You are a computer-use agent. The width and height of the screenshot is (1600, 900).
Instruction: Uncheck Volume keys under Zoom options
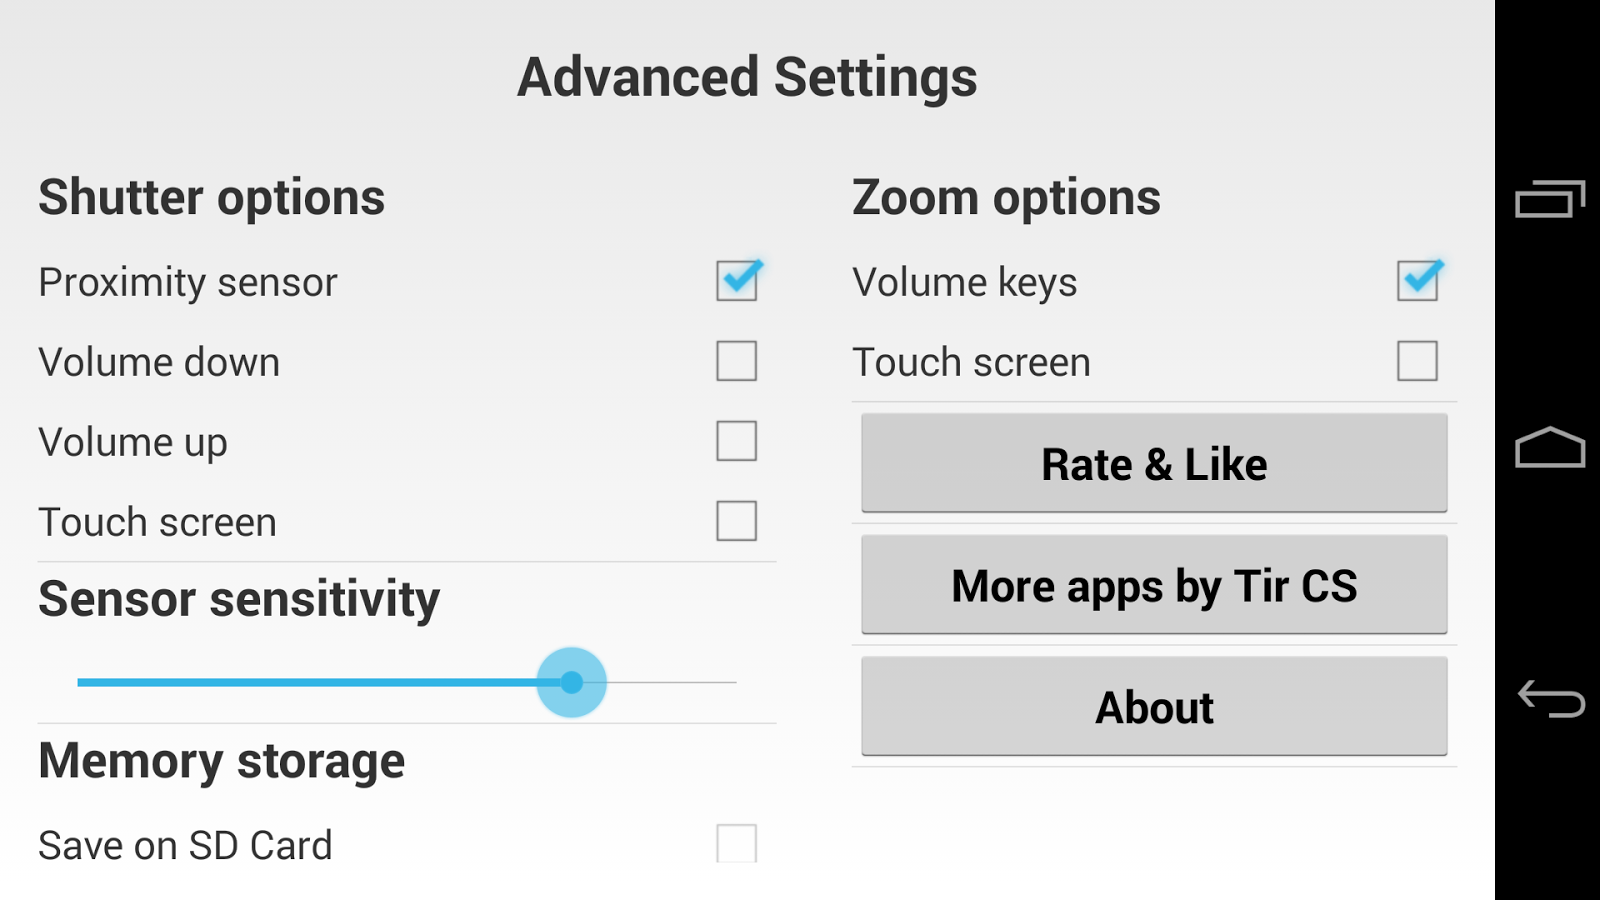tap(1419, 281)
